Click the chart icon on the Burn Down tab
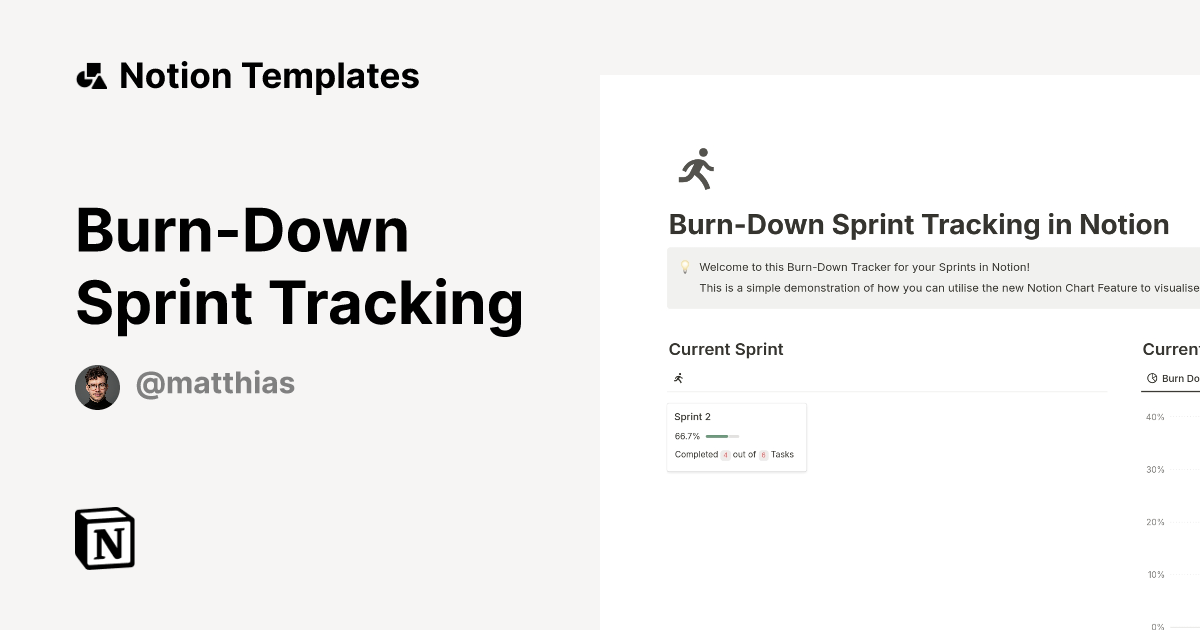Screen dimensions: 1200x630 pyautogui.click(x=1152, y=378)
